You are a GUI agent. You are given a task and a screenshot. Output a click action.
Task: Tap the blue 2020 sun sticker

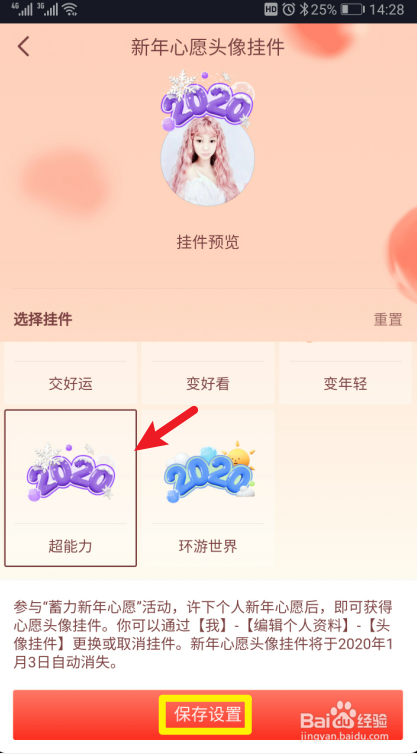pyautogui.click(x=208, y=470)
